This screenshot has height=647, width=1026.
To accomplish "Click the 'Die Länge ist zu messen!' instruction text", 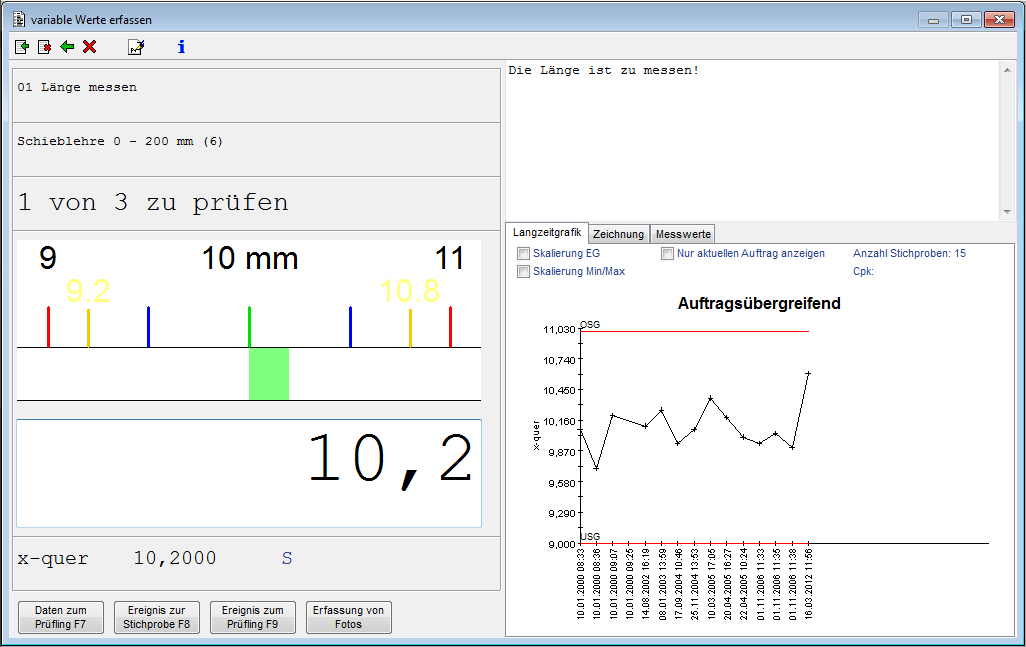I will tap(603, 71).
